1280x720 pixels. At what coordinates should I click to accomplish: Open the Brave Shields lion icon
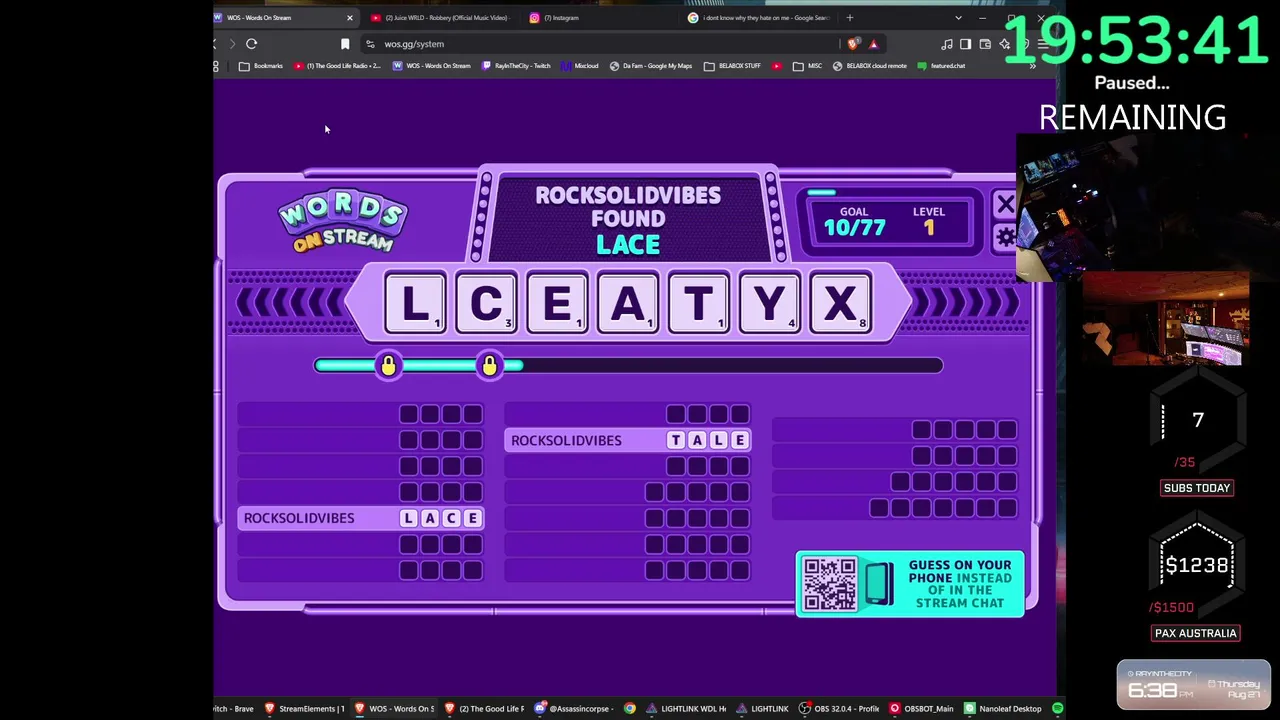(853, 44)
